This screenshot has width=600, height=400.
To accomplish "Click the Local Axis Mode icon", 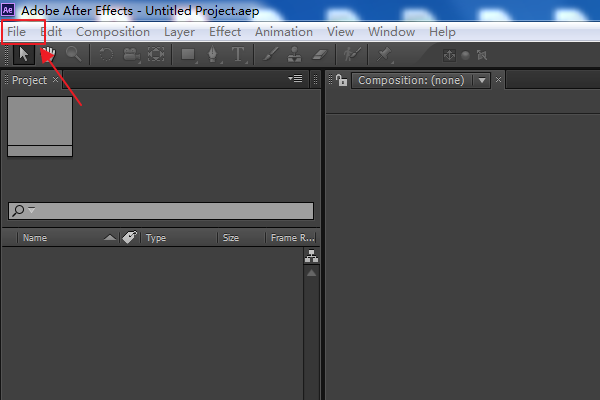I will click(449, 56).
